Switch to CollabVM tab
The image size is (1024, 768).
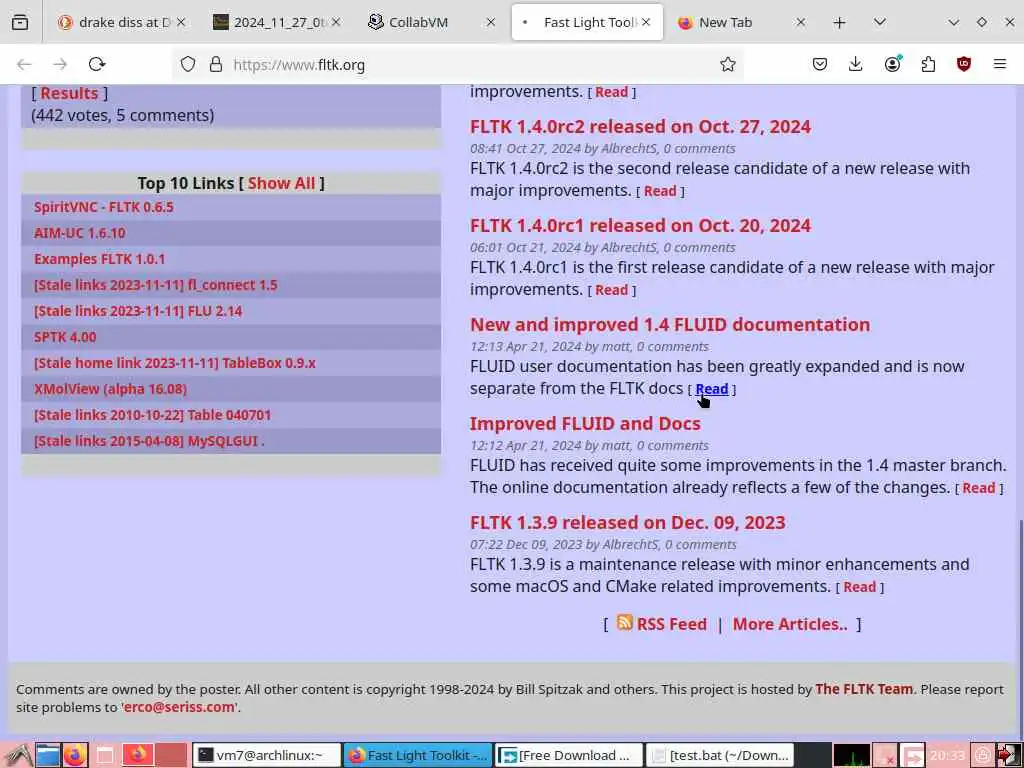tap(432, 22)
